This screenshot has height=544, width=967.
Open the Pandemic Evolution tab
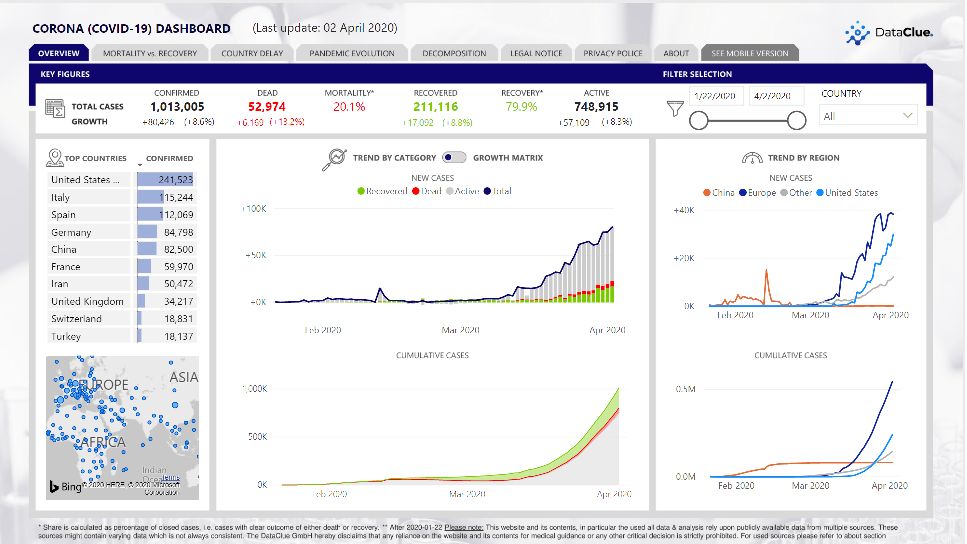click(x=352, y=53)
